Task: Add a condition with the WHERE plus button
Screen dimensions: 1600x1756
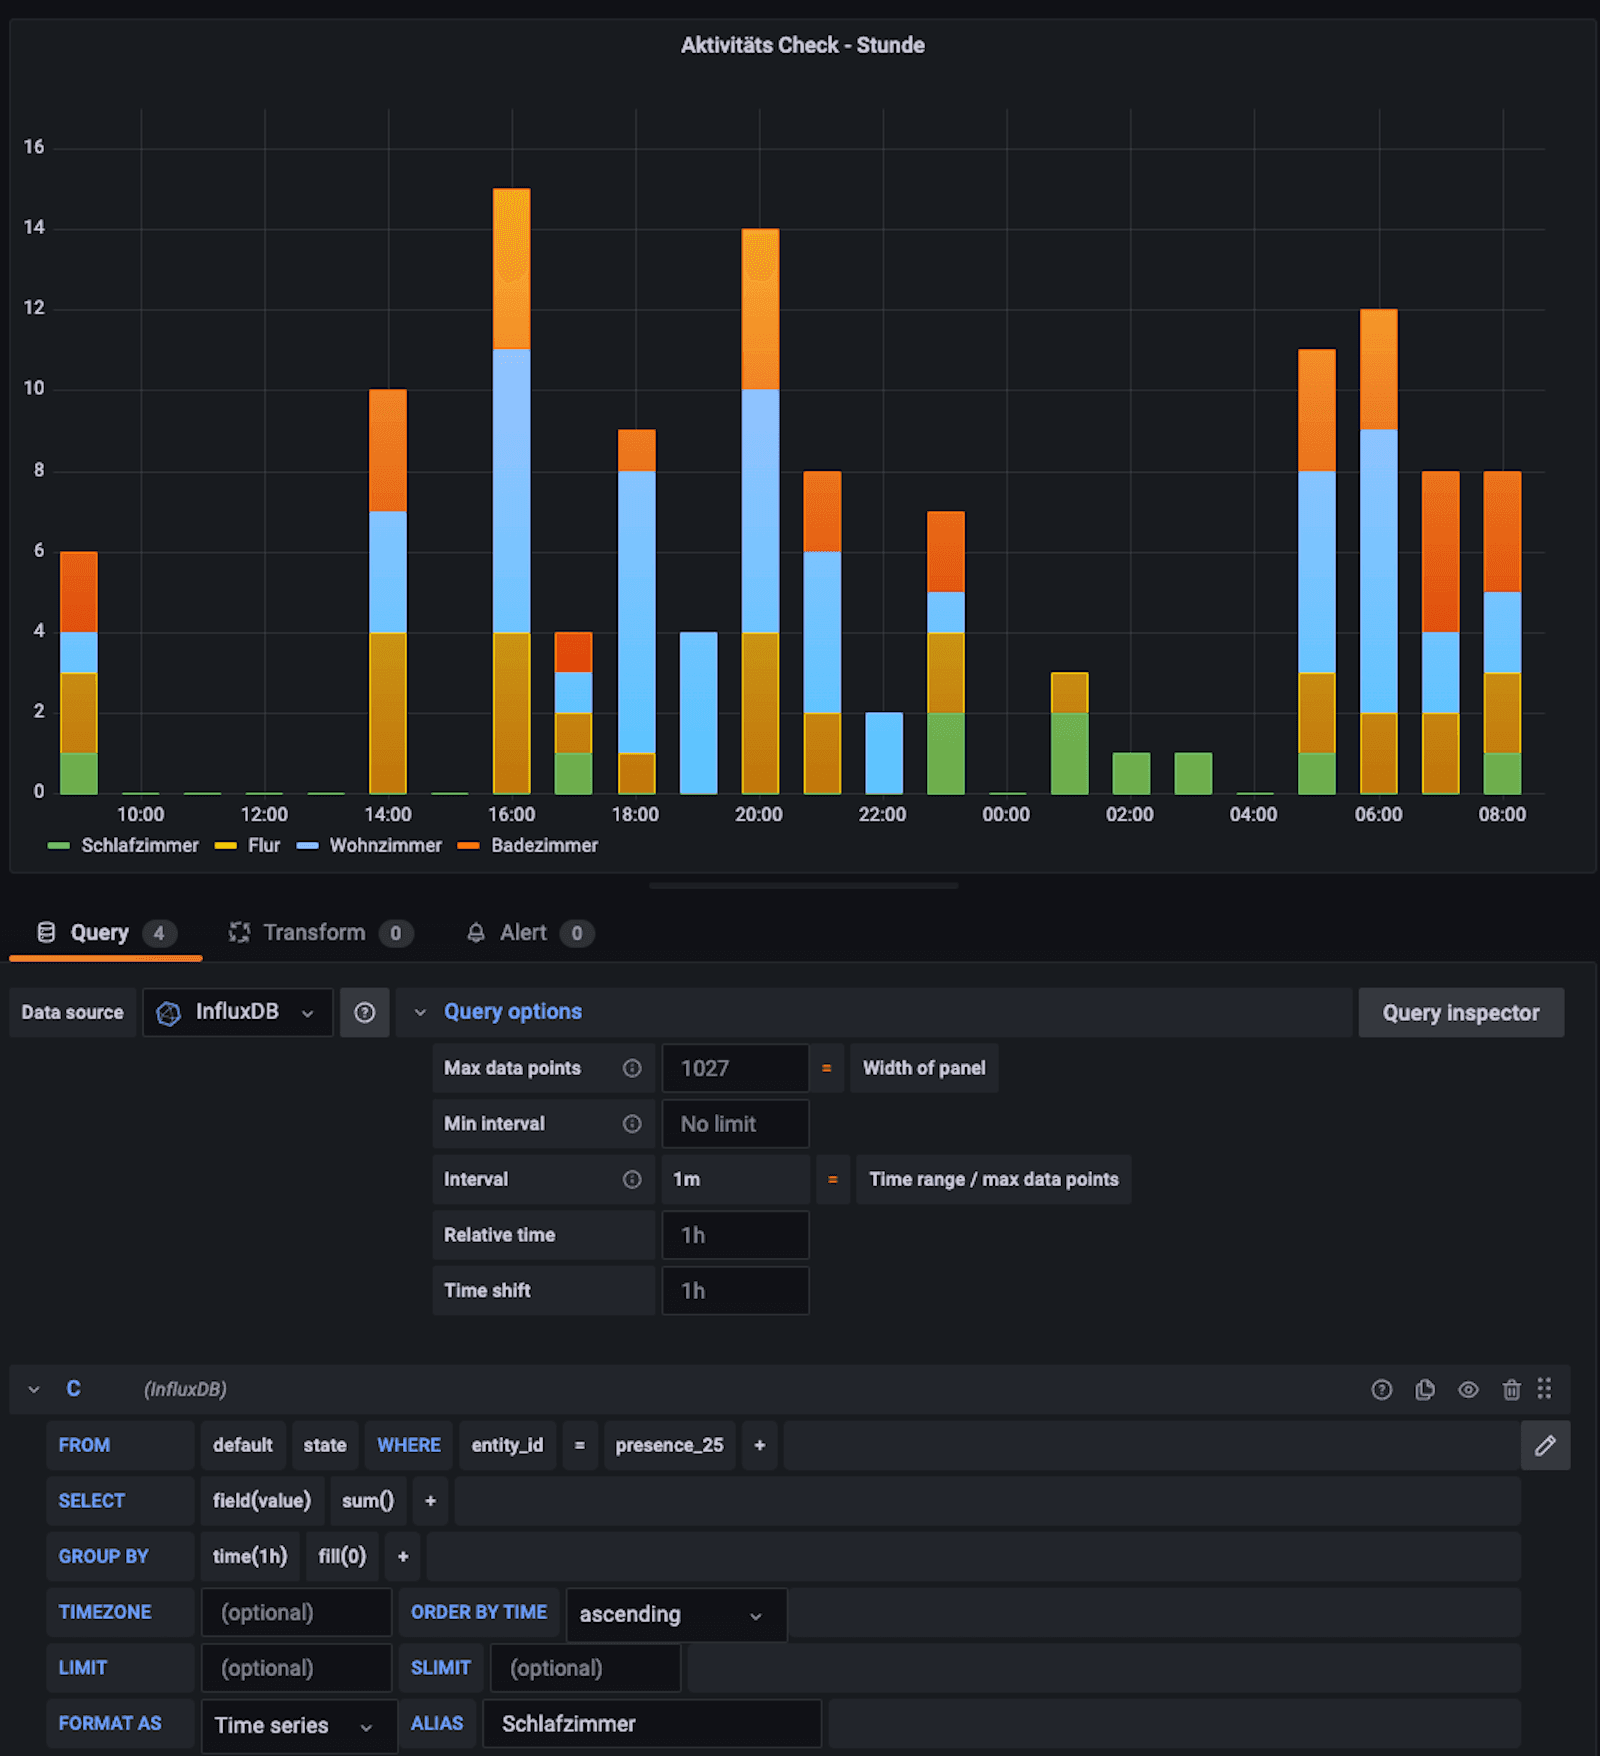Action: [x=759, y=1445]
